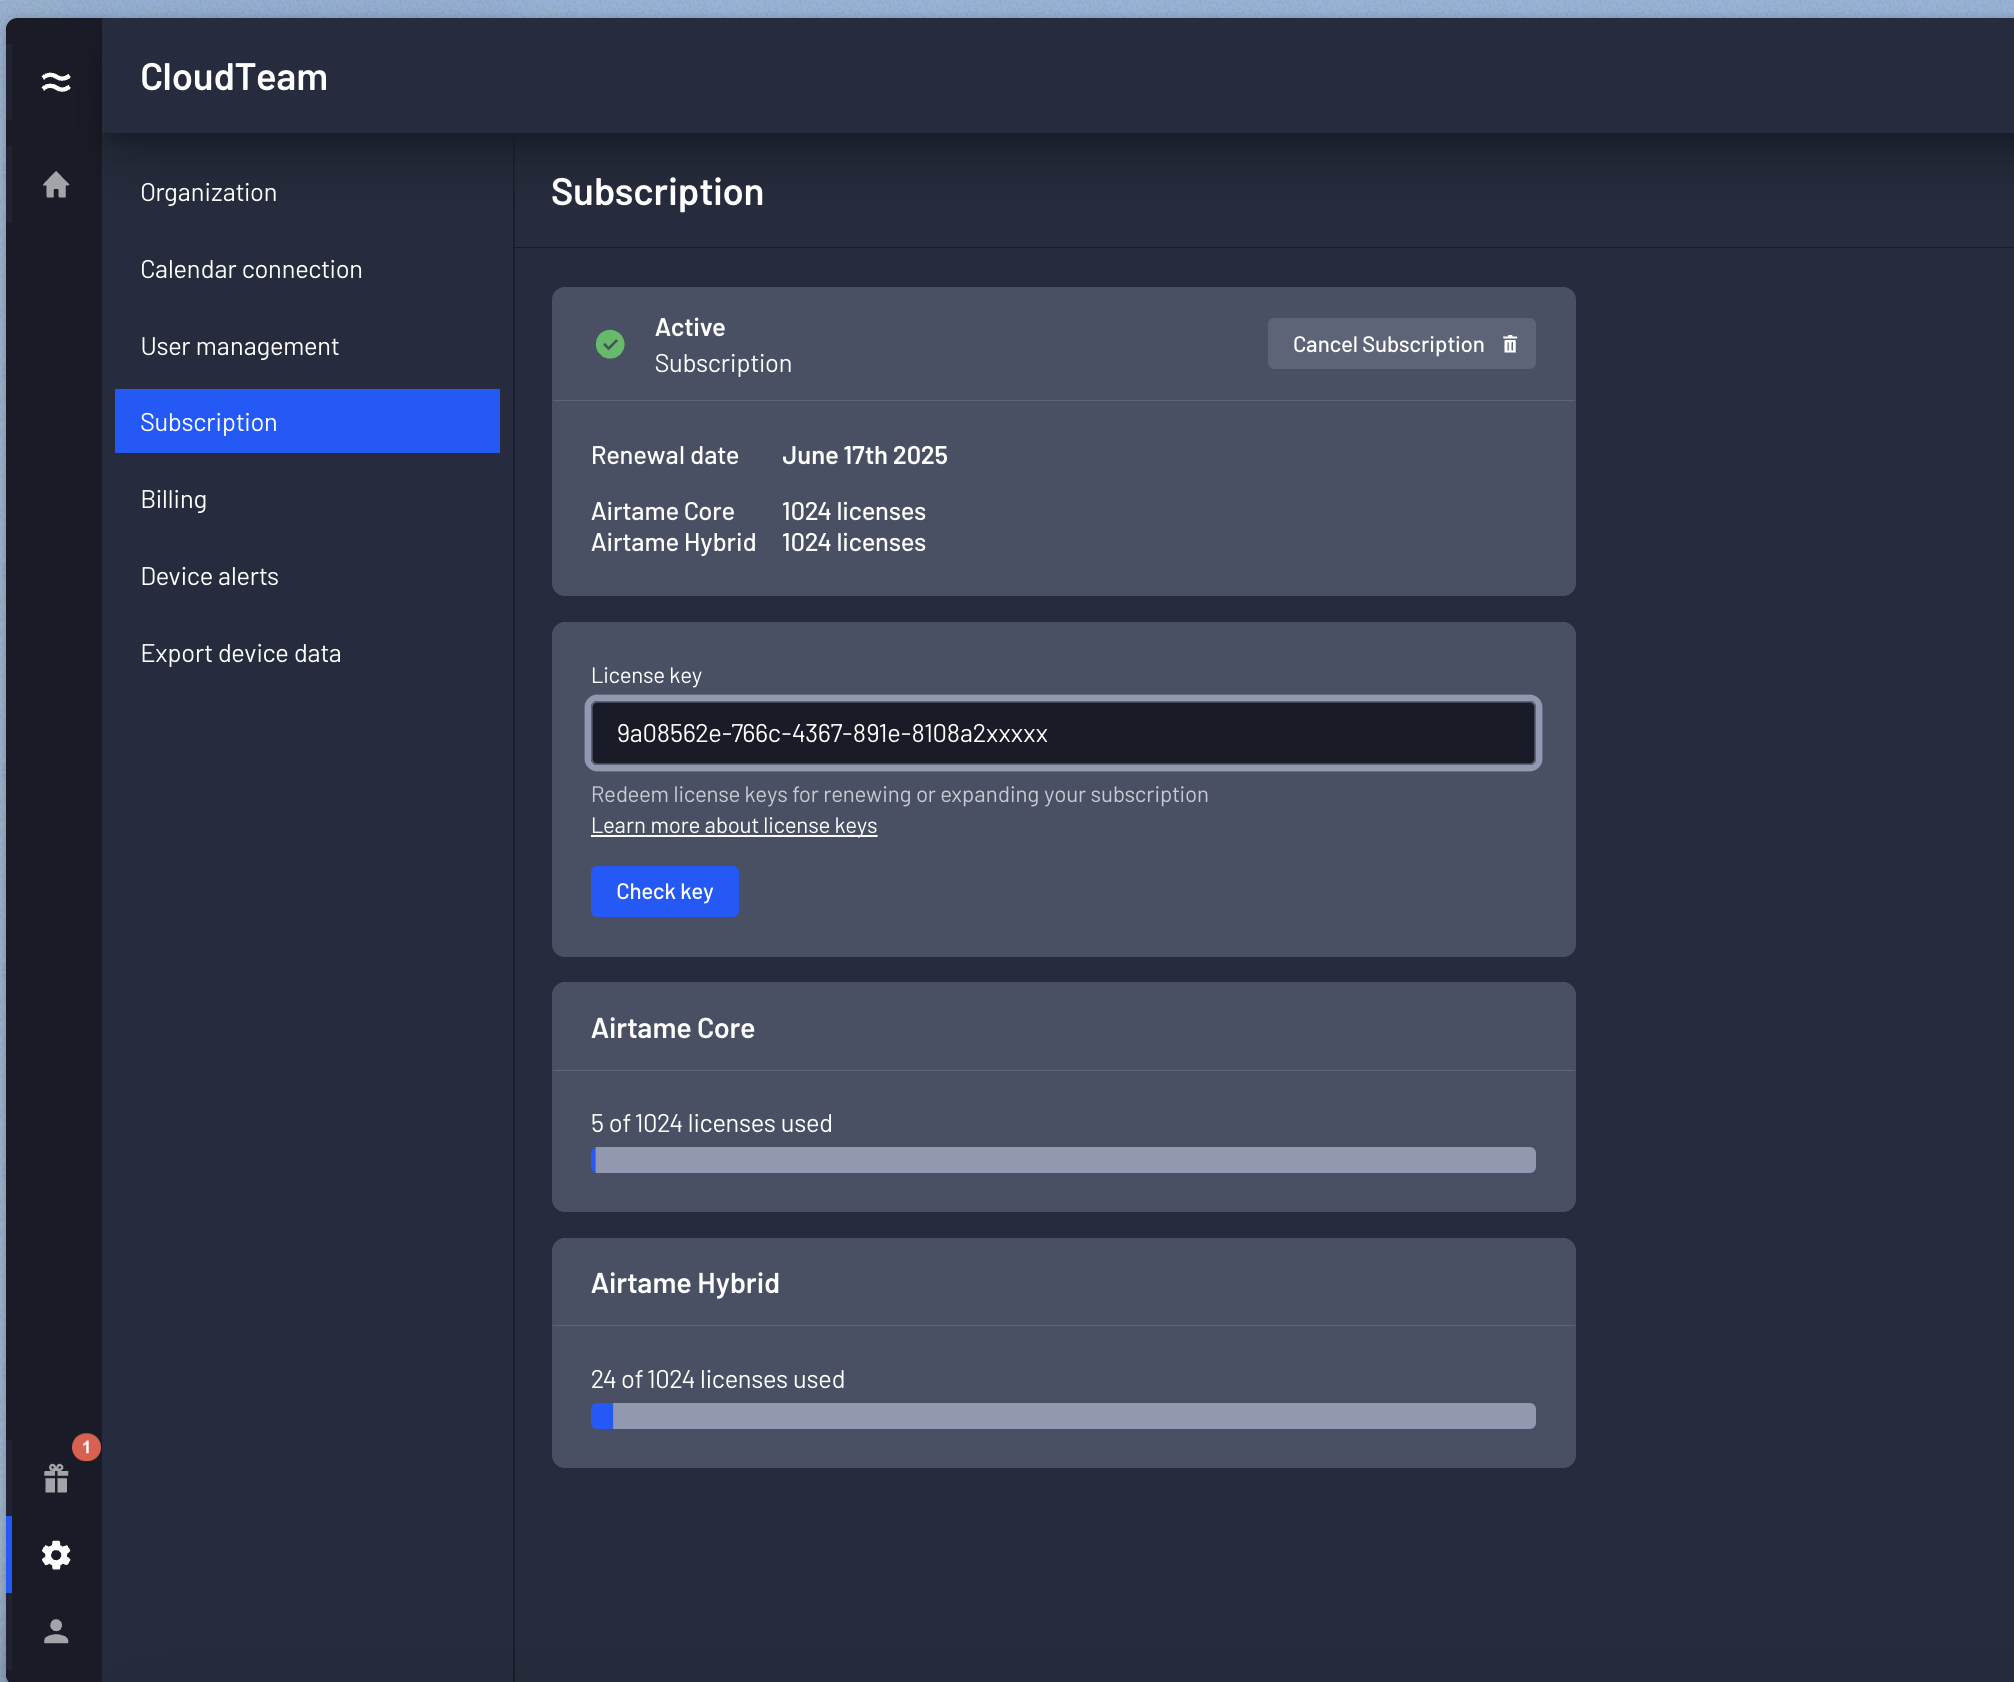This screenshot has height=1682, width=2014.
Task: Click the trash icon in Cancel Subscription
Action: (1510, 344)
